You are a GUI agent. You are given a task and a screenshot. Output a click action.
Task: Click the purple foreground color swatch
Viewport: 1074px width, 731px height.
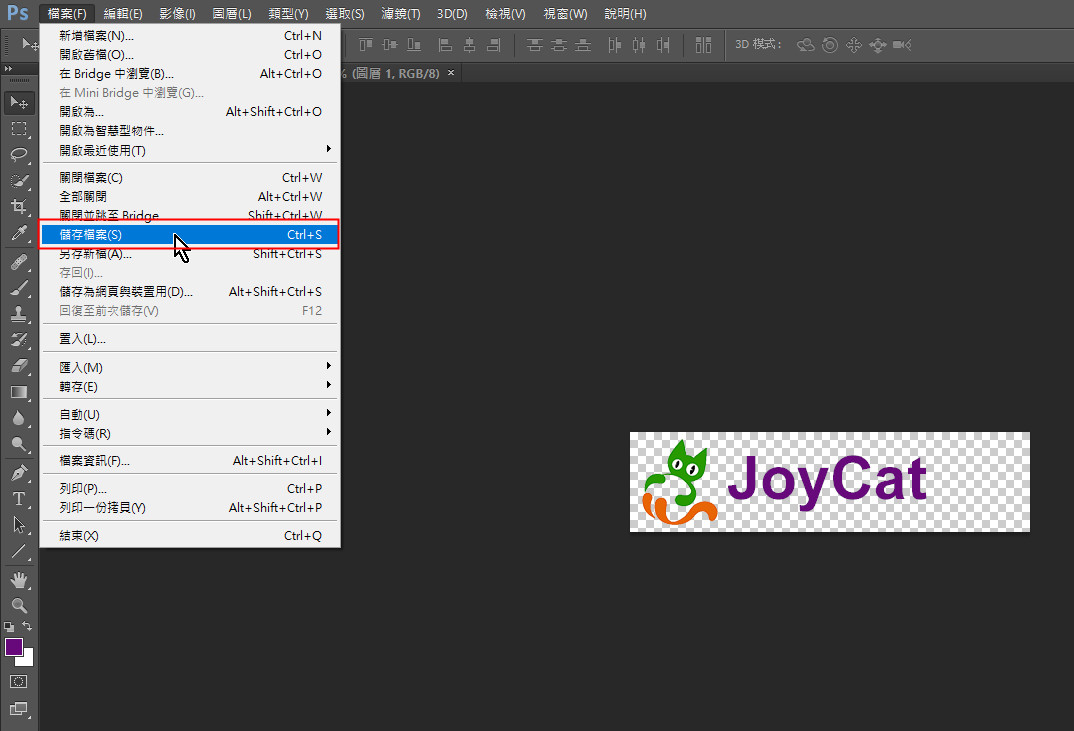[x=14, y=647]
